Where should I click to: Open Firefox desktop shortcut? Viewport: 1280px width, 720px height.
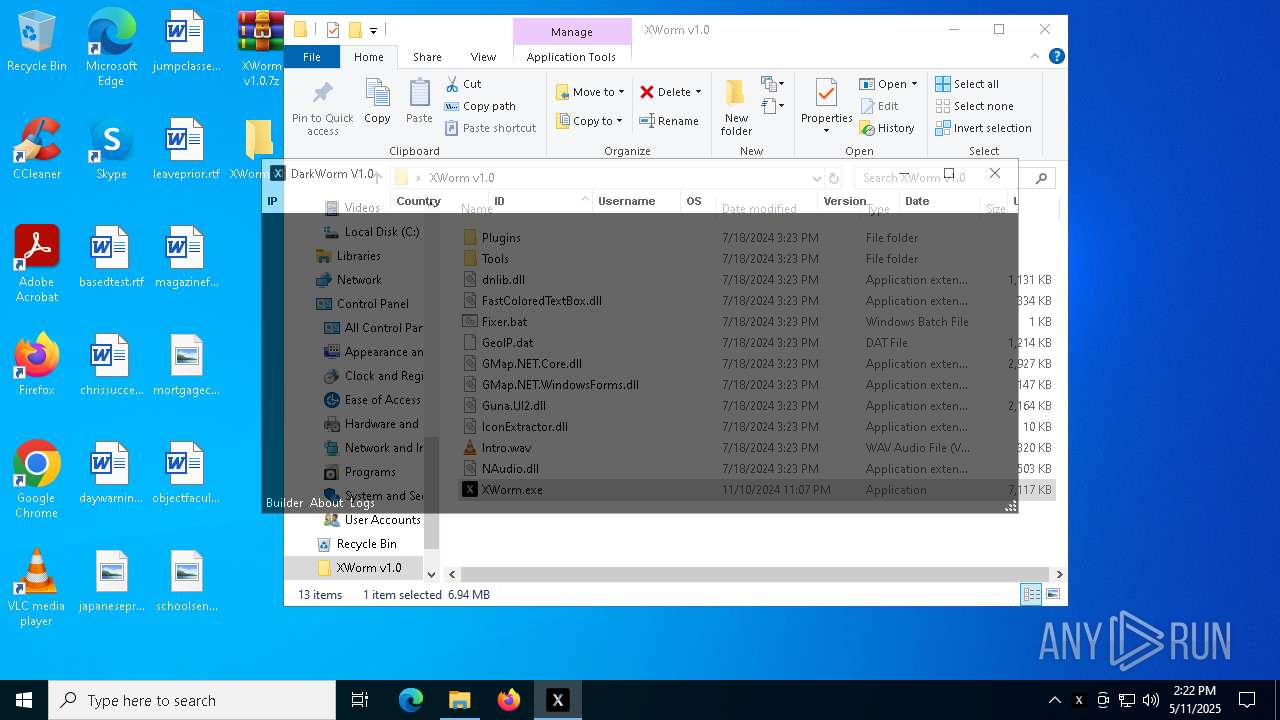(x=37, y=365)
